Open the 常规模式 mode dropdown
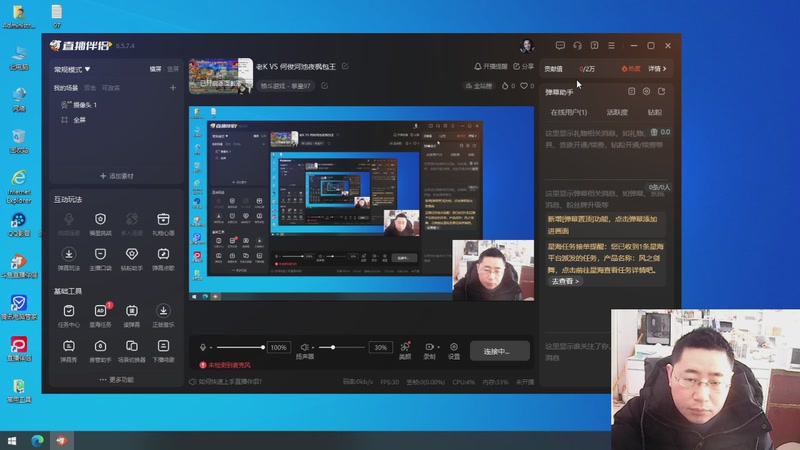Image resolution: width=800 pixels, height=450 pixels. click(72, 69)
